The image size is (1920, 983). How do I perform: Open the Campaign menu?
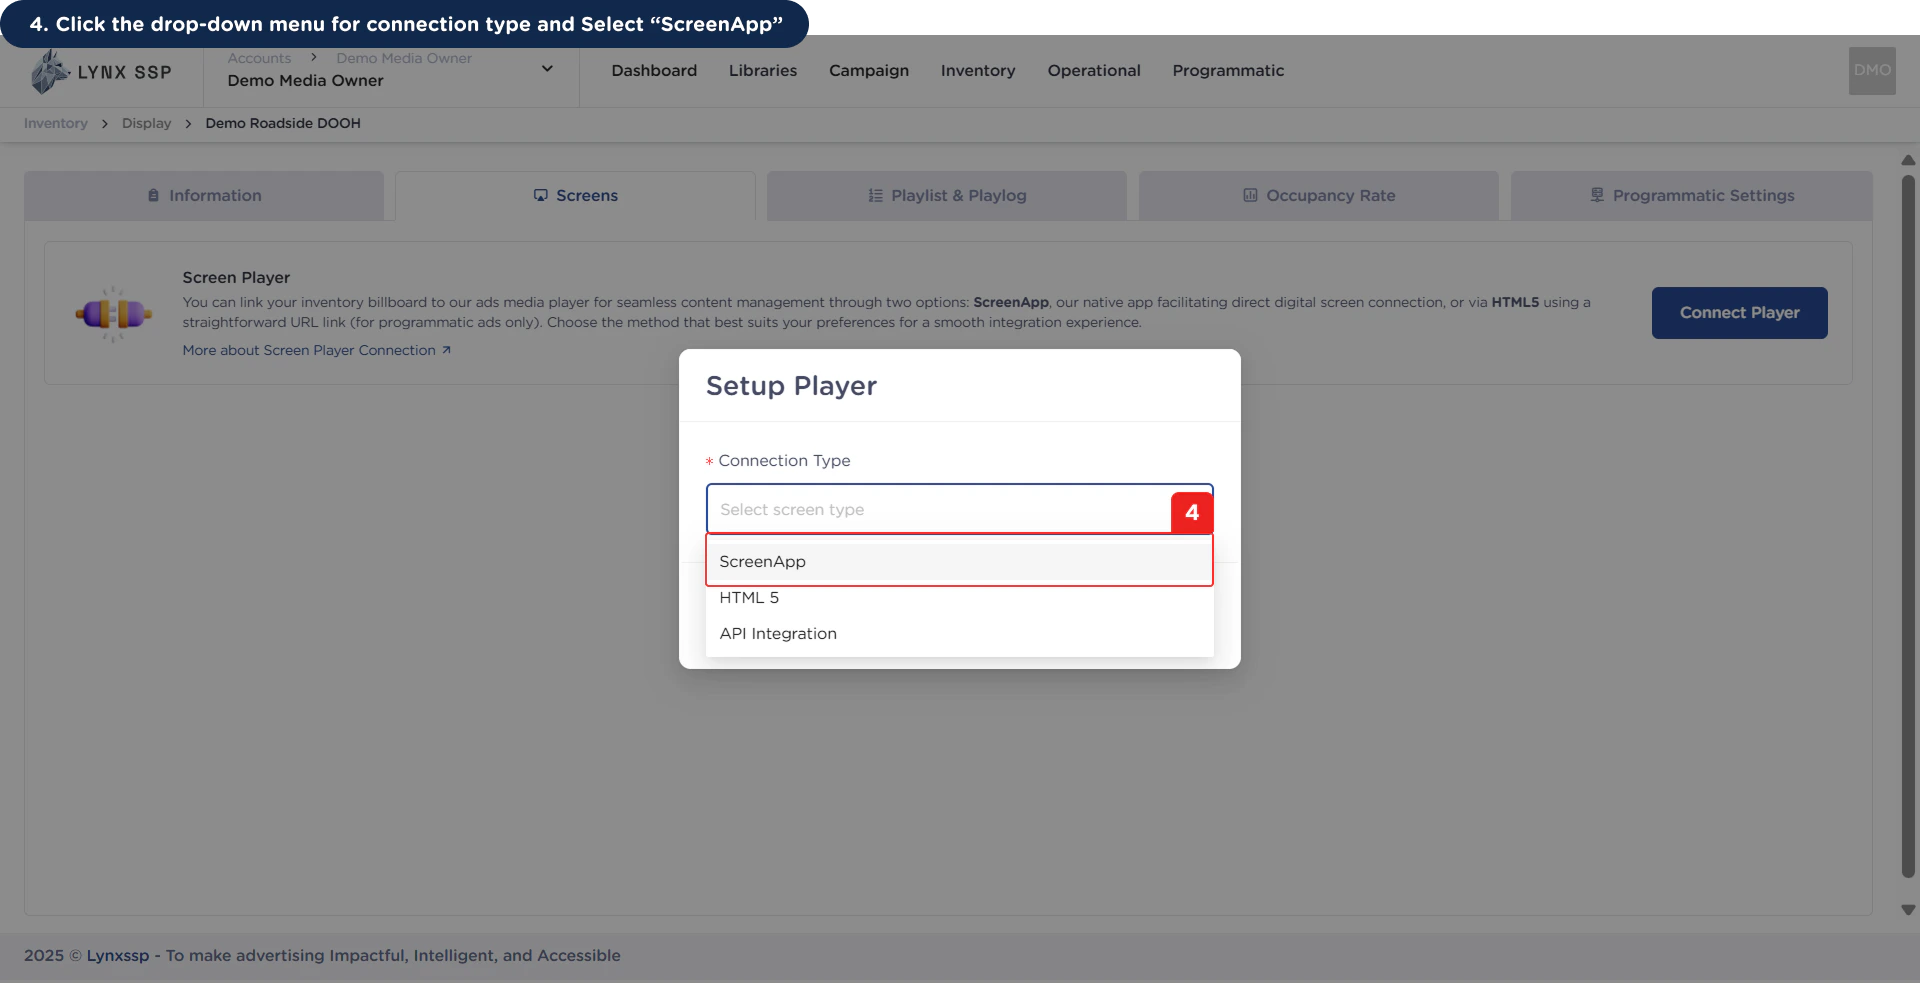[x=868, y=70]
